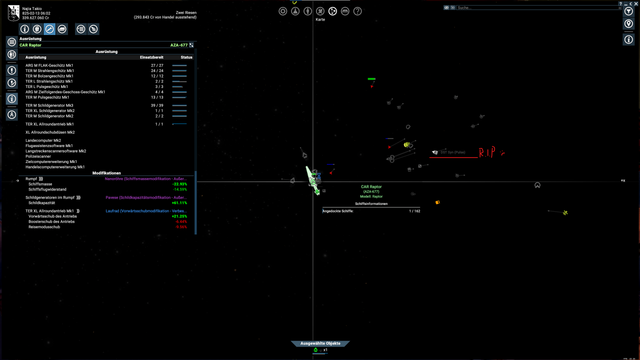Expand the Schildgeneratoren im Rumpf modification icon

click(x=78, y=198)
